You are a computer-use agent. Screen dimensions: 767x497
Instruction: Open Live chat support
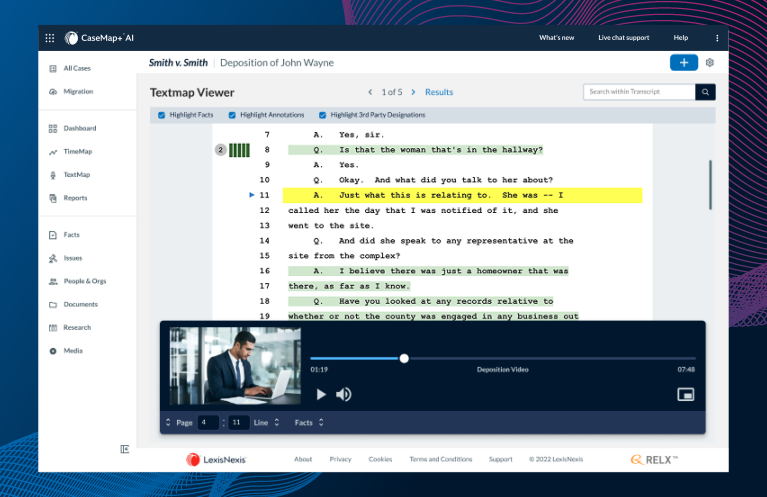[x=623, y=38]
